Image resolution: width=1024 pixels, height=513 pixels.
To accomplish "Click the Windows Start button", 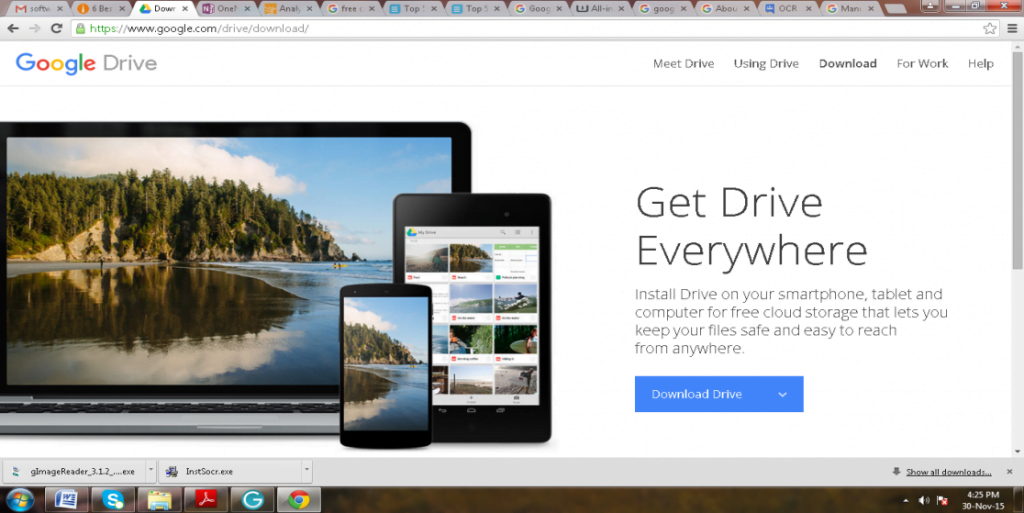I will coord(19,500).
